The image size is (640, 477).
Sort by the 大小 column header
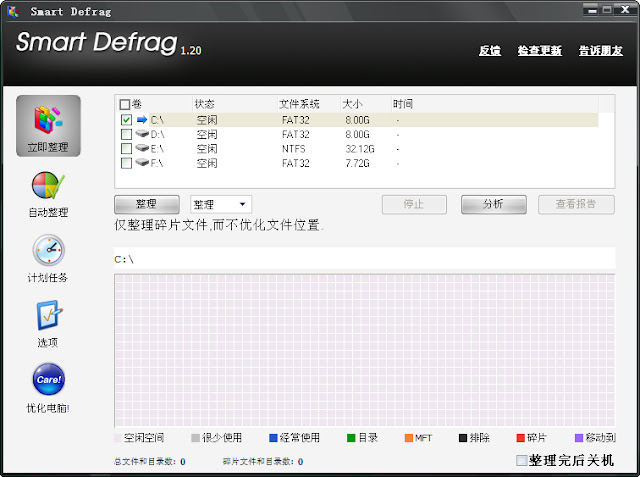point(352,104)
